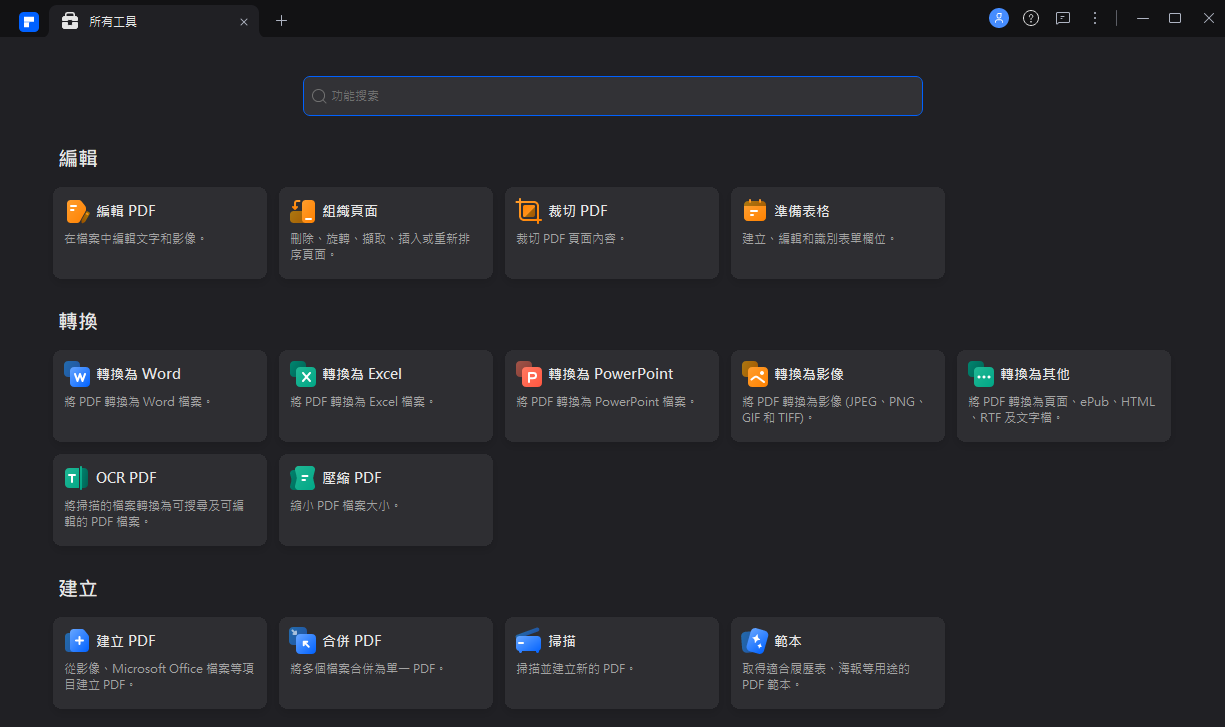Click the 組織頁面 tool icon
This screenshot has height=727, width=1225.
point(303,211)
